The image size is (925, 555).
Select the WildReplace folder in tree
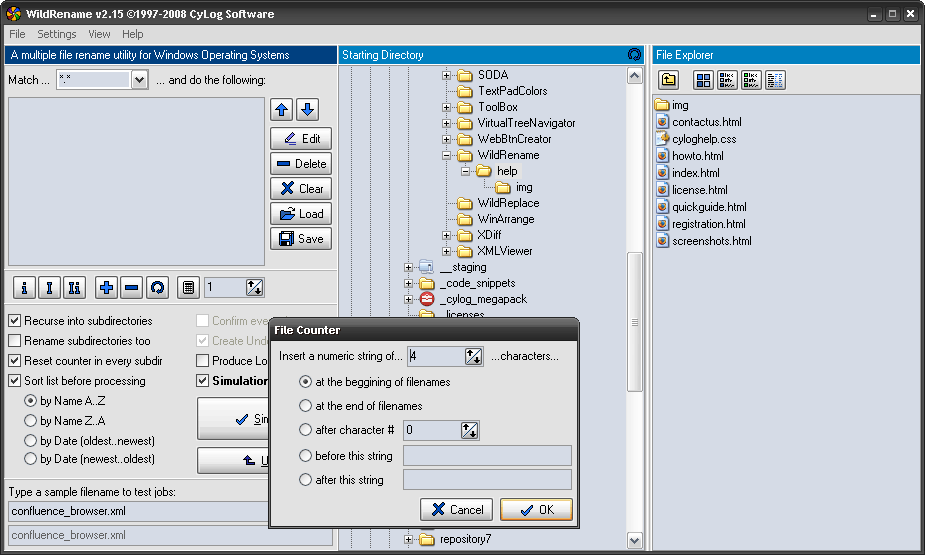coord(508,203)
